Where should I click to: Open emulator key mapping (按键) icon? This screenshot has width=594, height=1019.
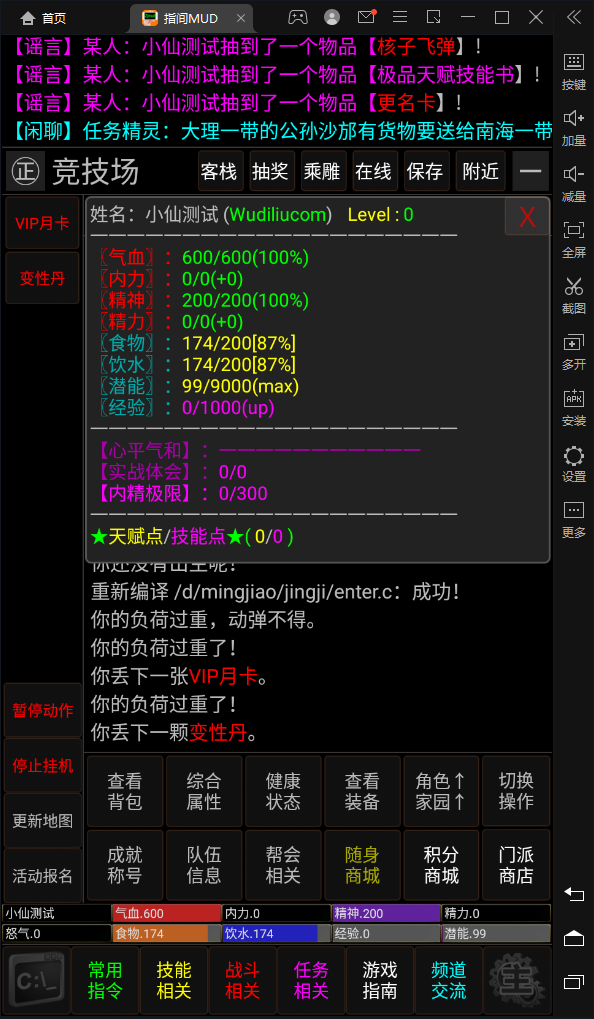574,72
